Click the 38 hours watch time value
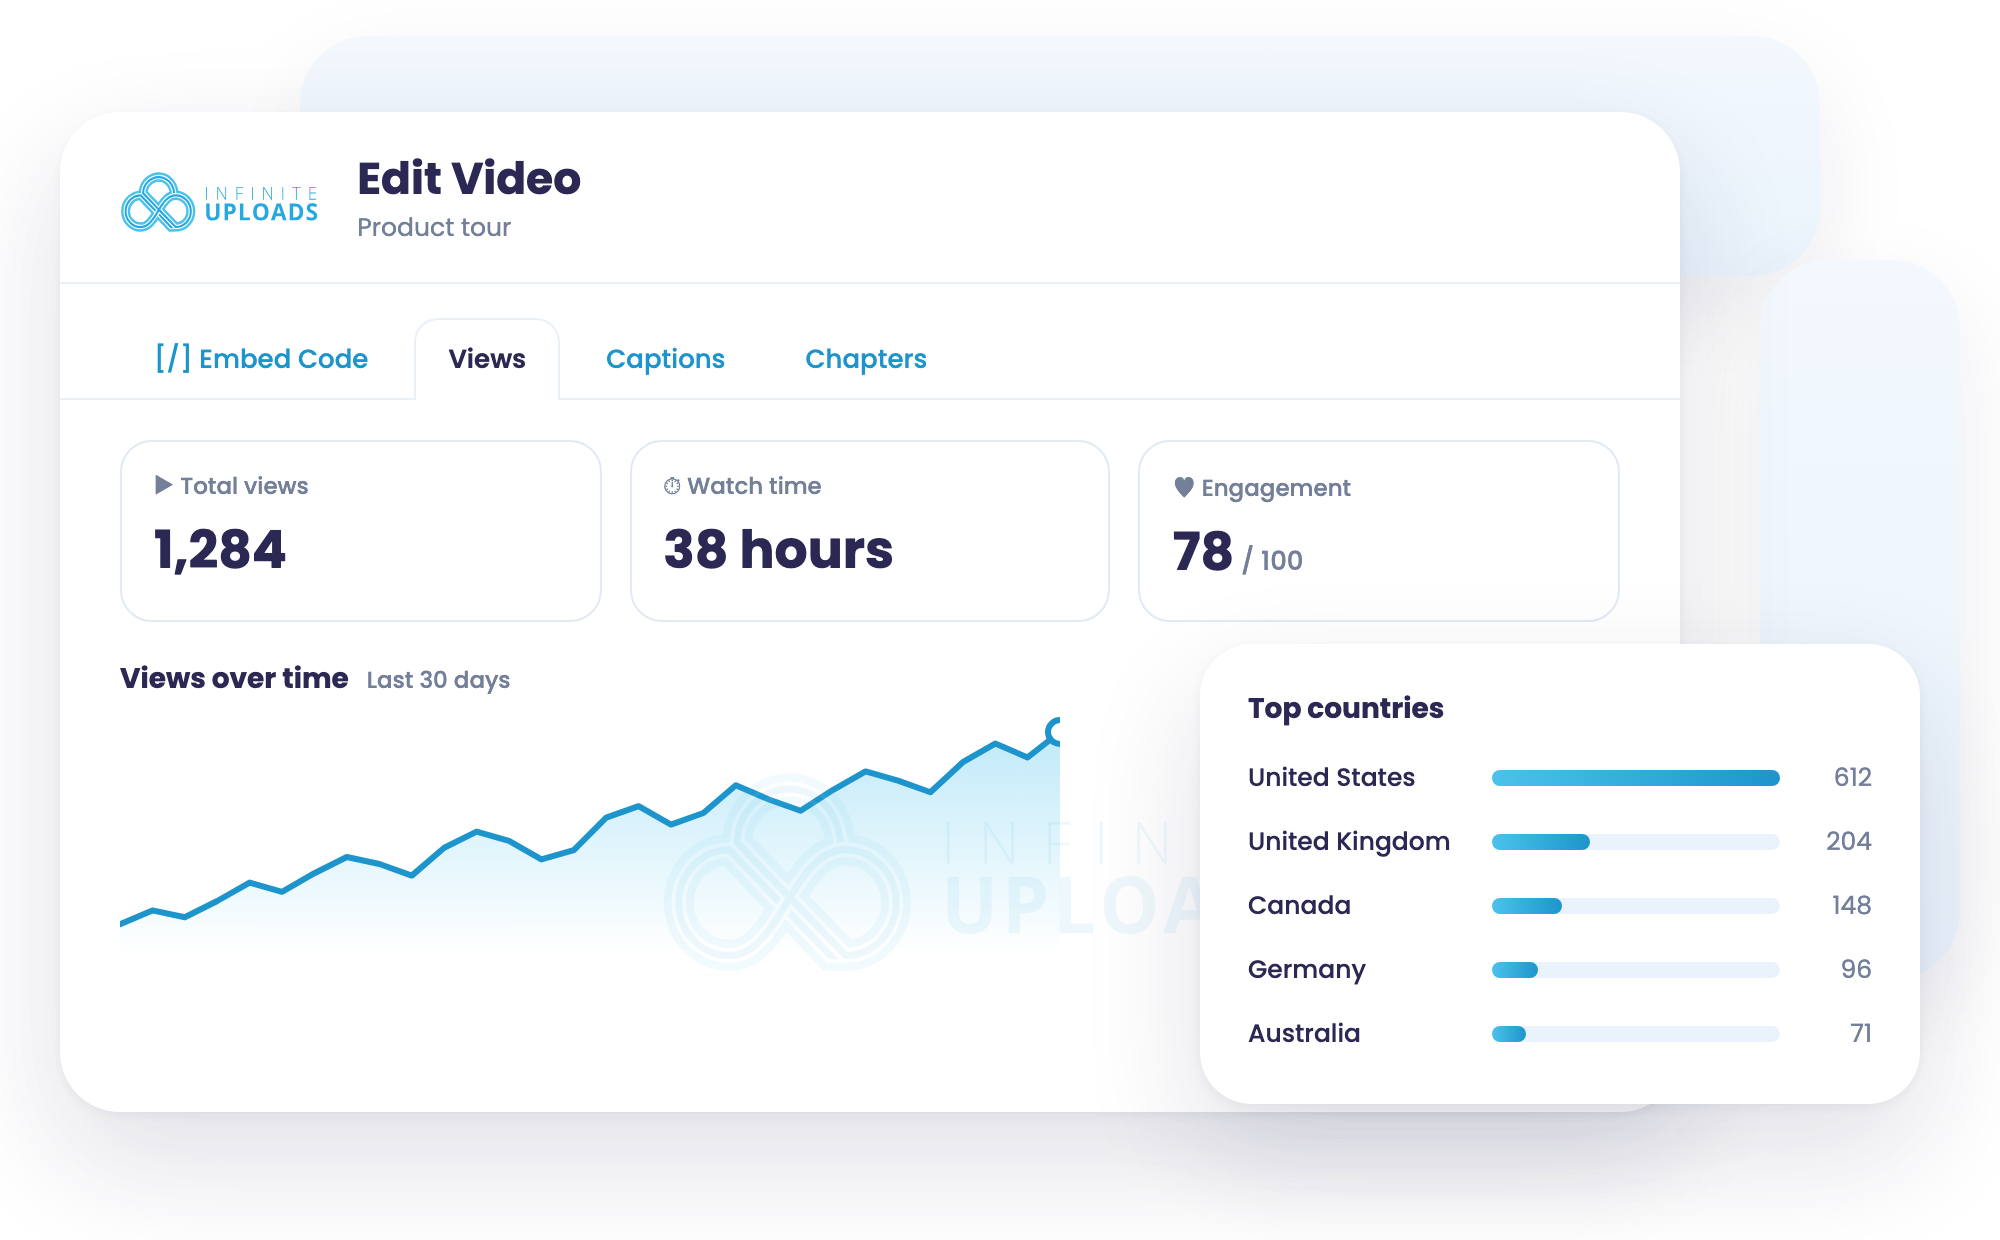This screenshot has height=1240, width=2000. click(778, 550)
